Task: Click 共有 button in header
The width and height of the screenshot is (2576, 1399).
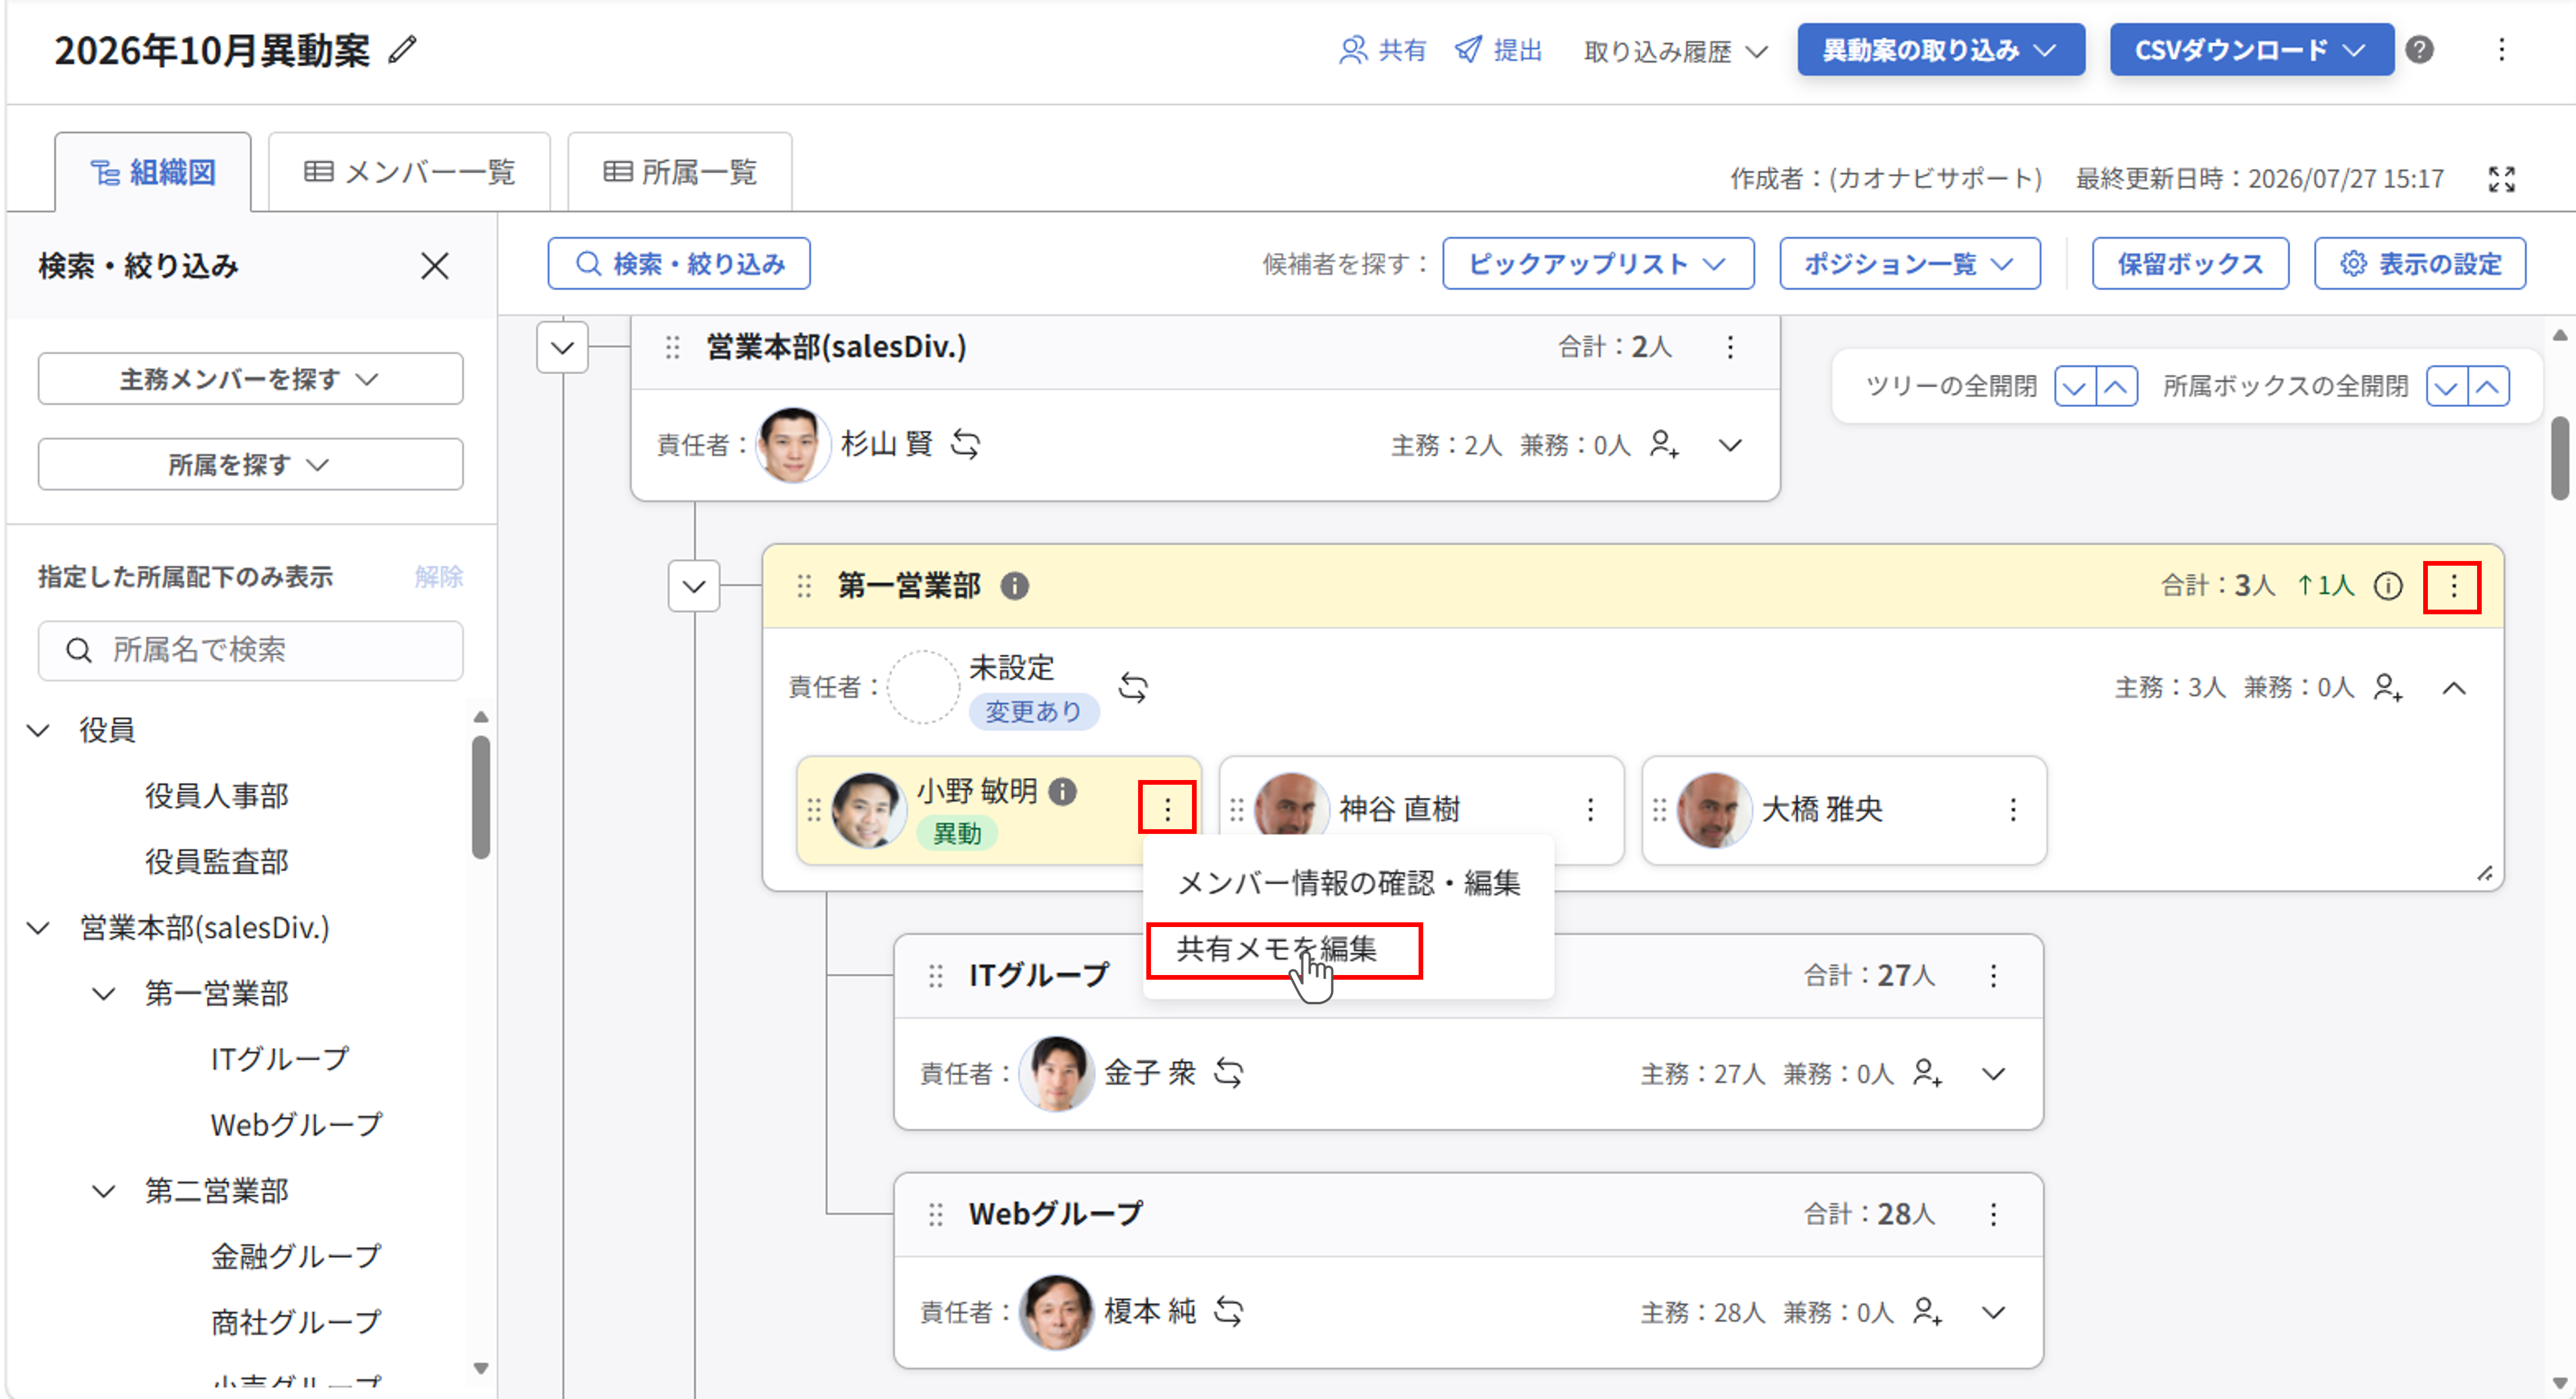Action: point(1383,50)
